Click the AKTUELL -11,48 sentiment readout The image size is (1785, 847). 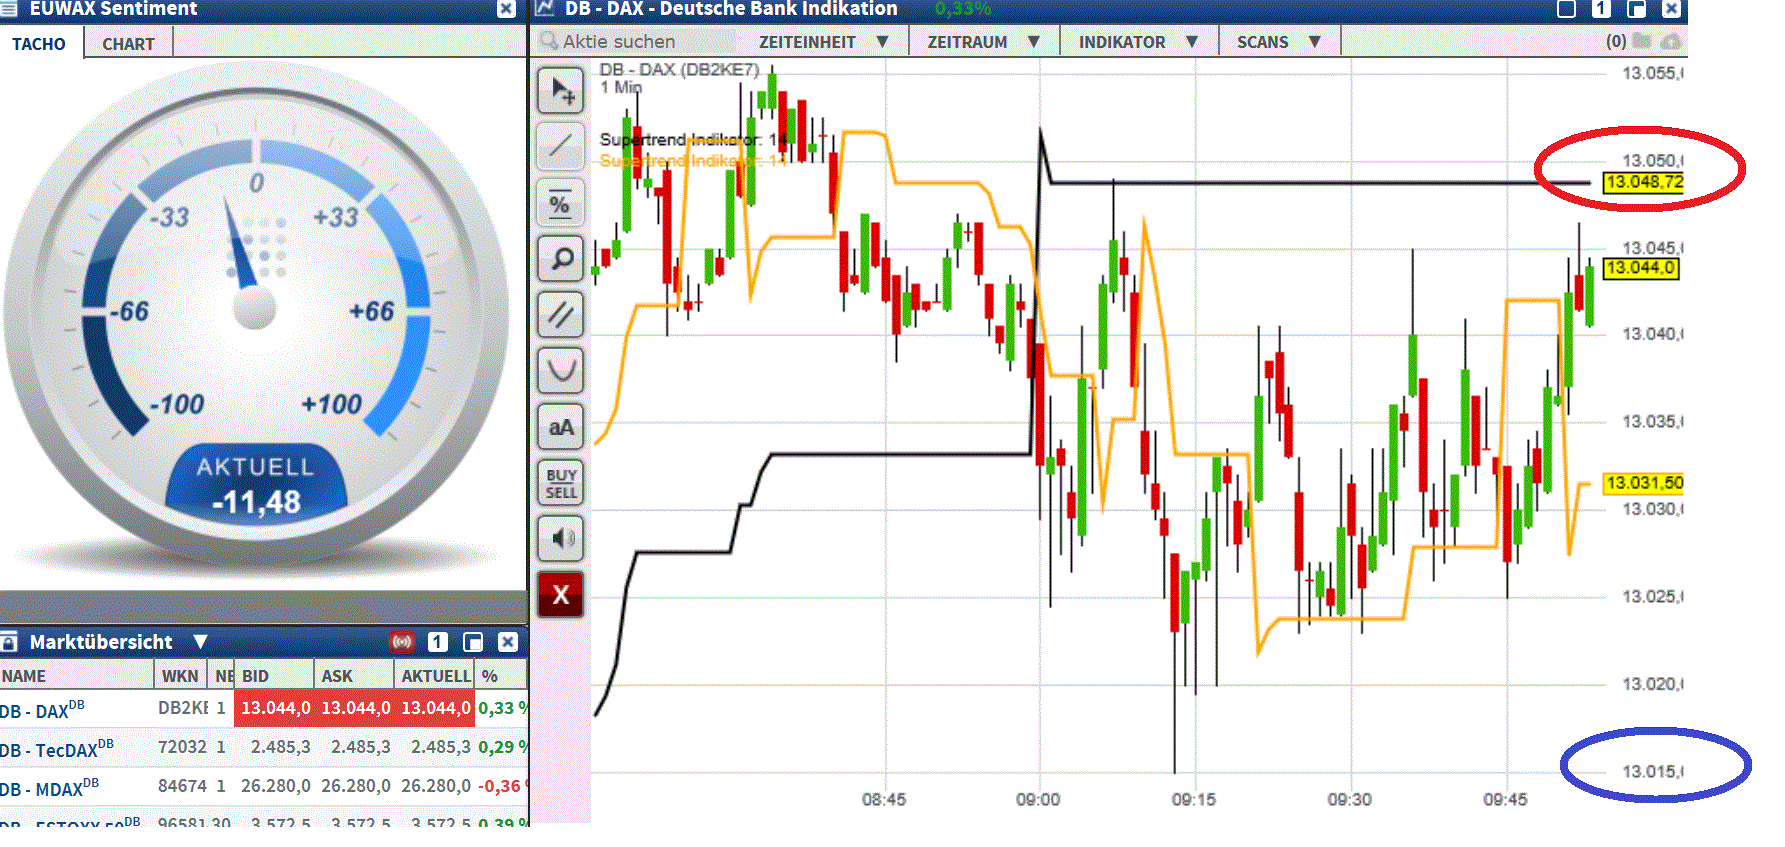256,485
